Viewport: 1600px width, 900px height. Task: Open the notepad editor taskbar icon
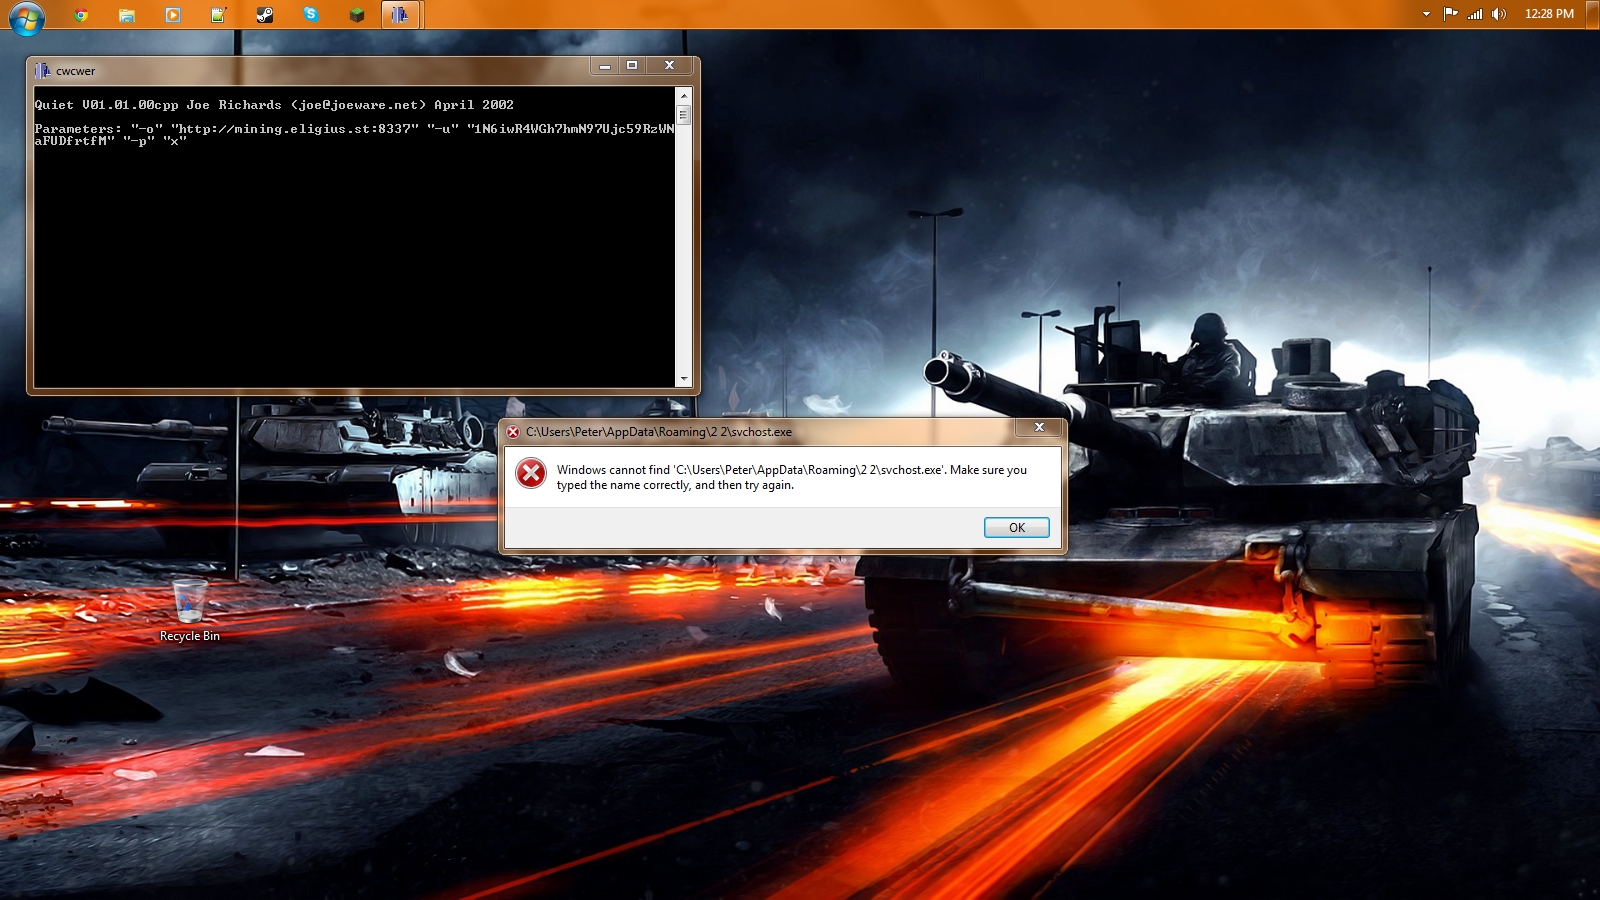coord(219,15)
